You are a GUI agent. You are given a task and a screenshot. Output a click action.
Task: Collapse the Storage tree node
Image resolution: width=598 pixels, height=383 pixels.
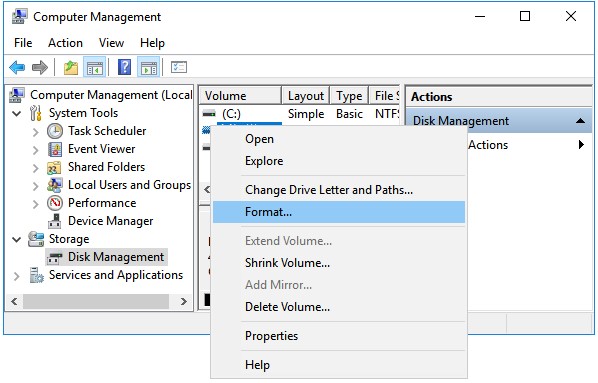tap(17, 240)
